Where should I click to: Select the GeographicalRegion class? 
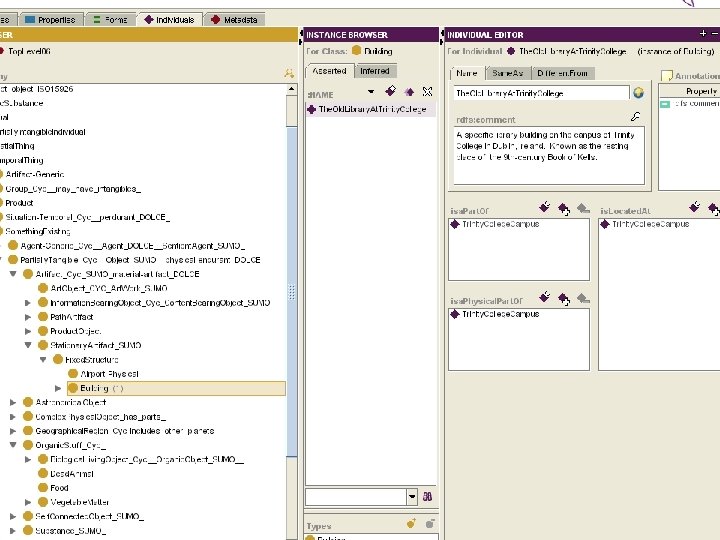118,431
